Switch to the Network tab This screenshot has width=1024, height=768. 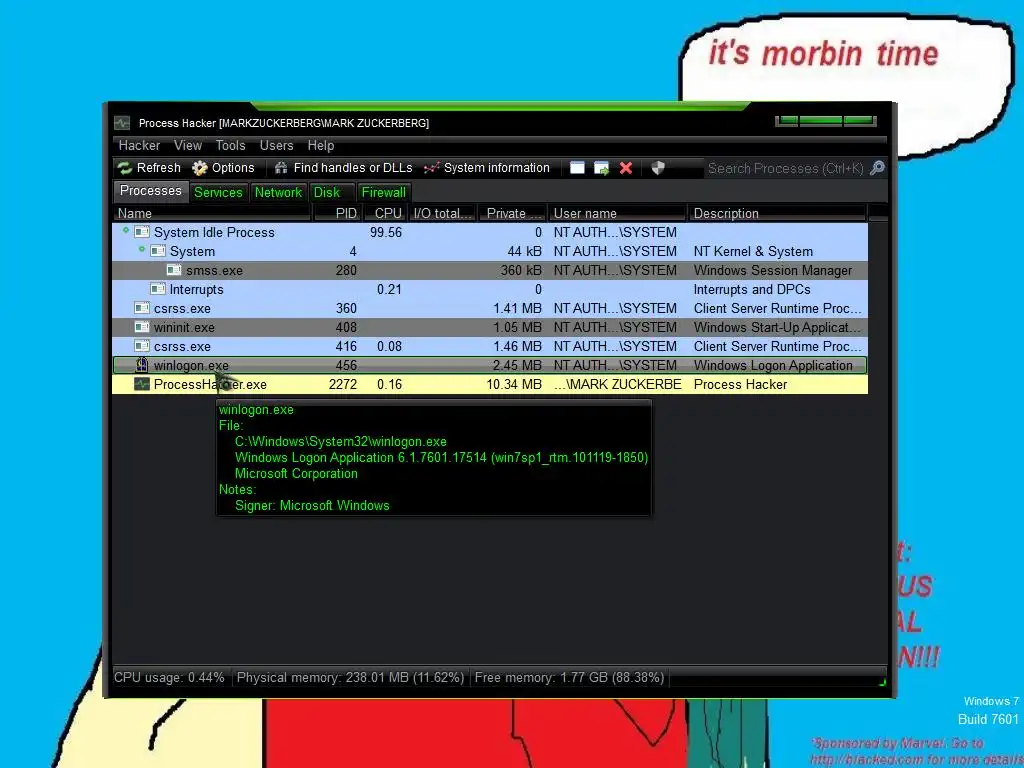[x=278, y=193]
